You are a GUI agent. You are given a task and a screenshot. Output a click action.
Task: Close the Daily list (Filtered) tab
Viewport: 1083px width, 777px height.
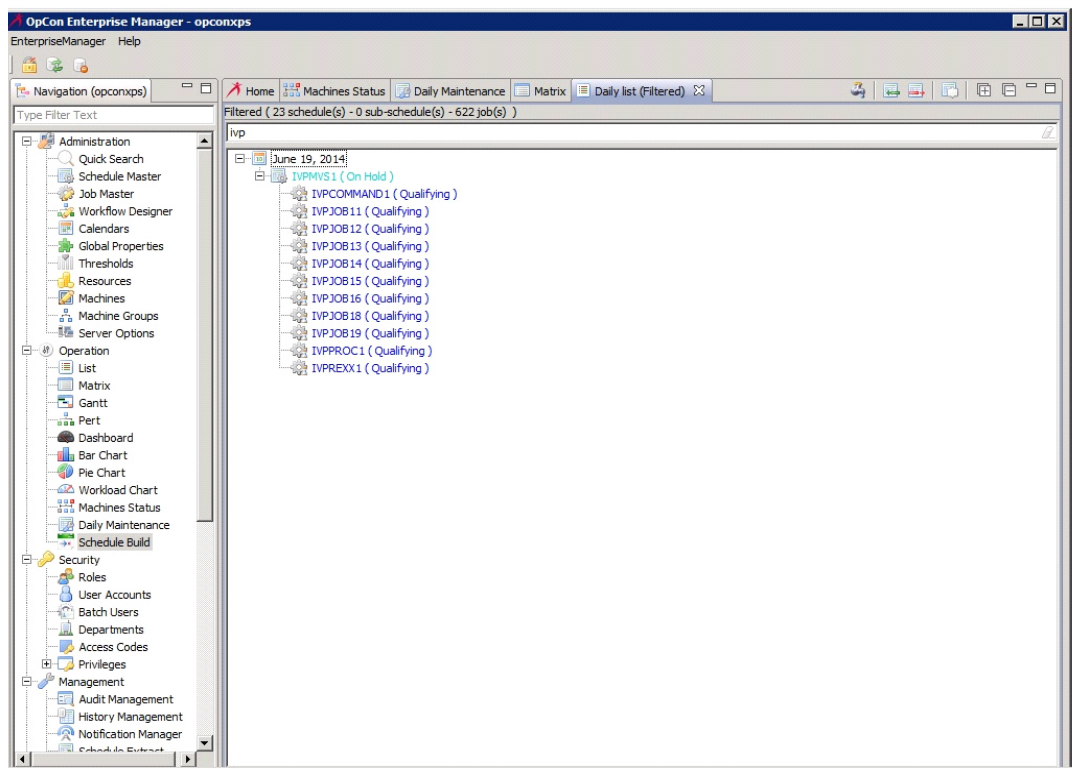pyautogui.click(x=699, y=90)
